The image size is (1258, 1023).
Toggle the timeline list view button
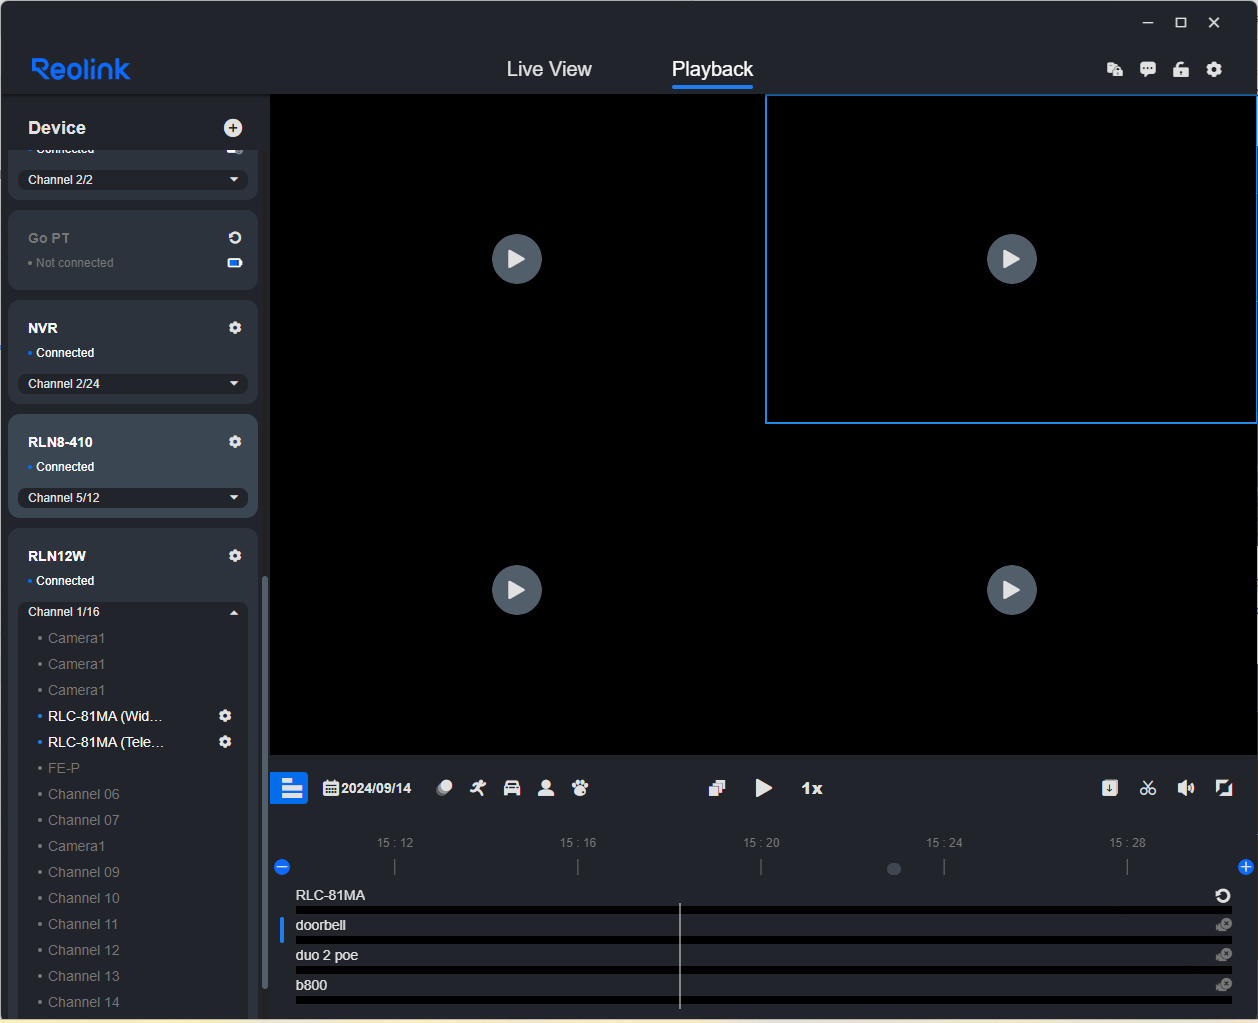tap(290, 788)
